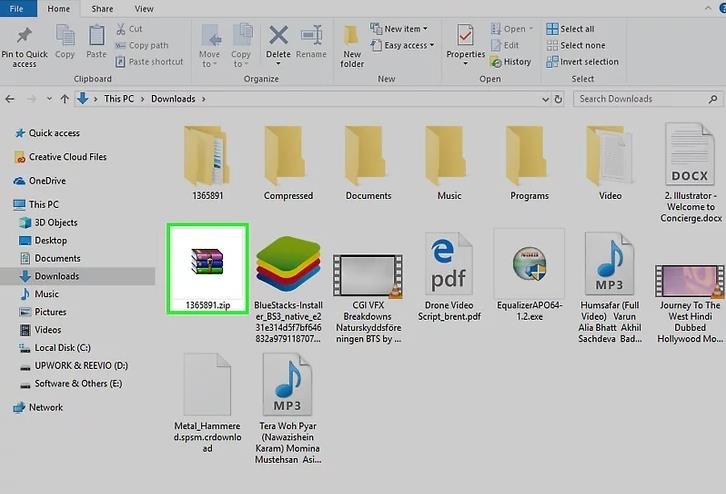
Task: Click Pin to Quick access icon
Action: [x=24, y=36]
